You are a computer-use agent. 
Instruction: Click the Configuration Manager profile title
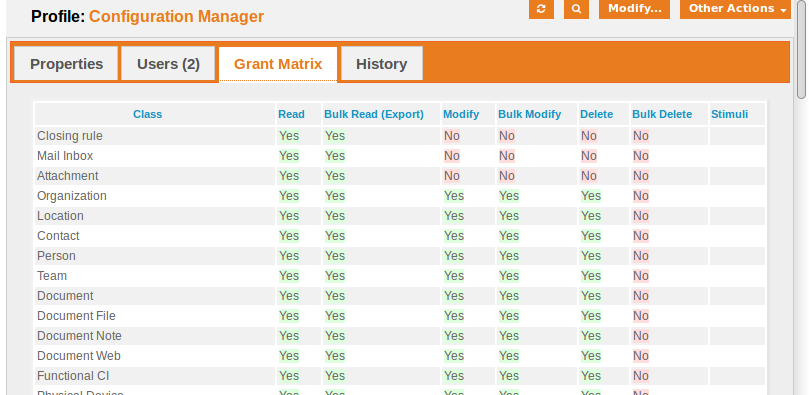tap(176, 17)
